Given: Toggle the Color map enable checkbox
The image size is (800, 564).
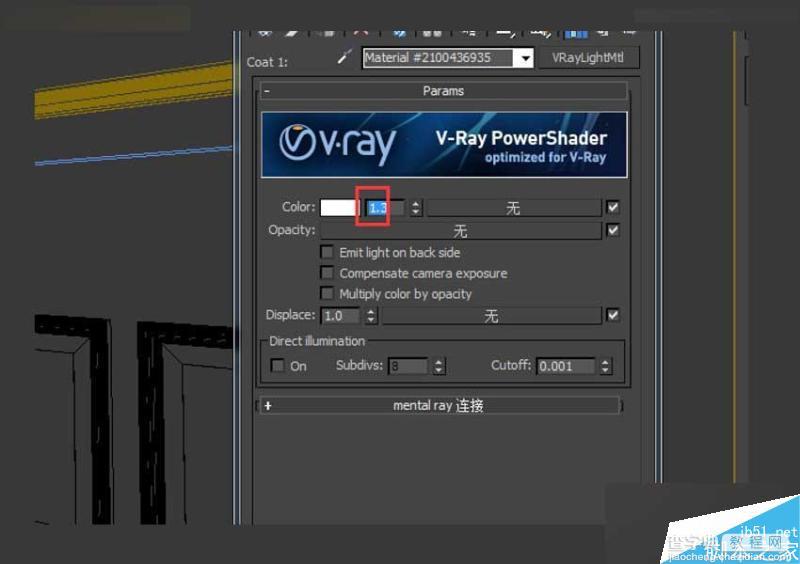Looking at the screenshot, I should tap(613, 207).
